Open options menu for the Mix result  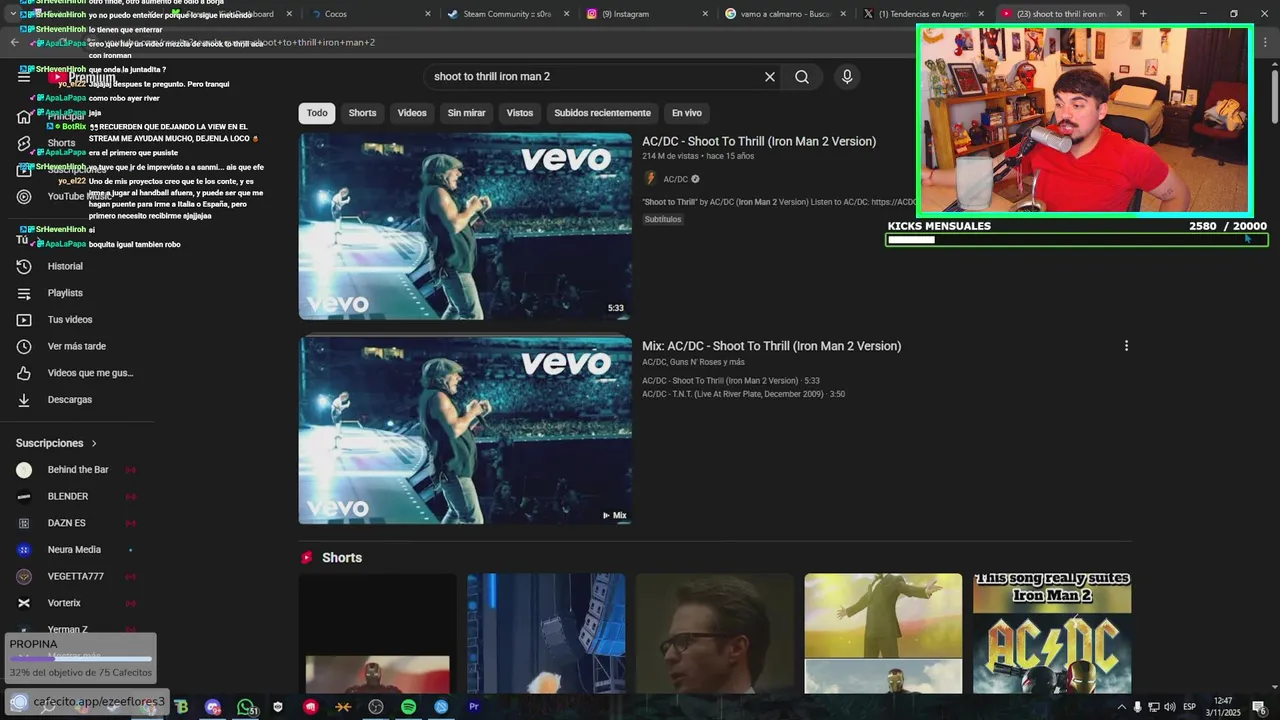1126,346
